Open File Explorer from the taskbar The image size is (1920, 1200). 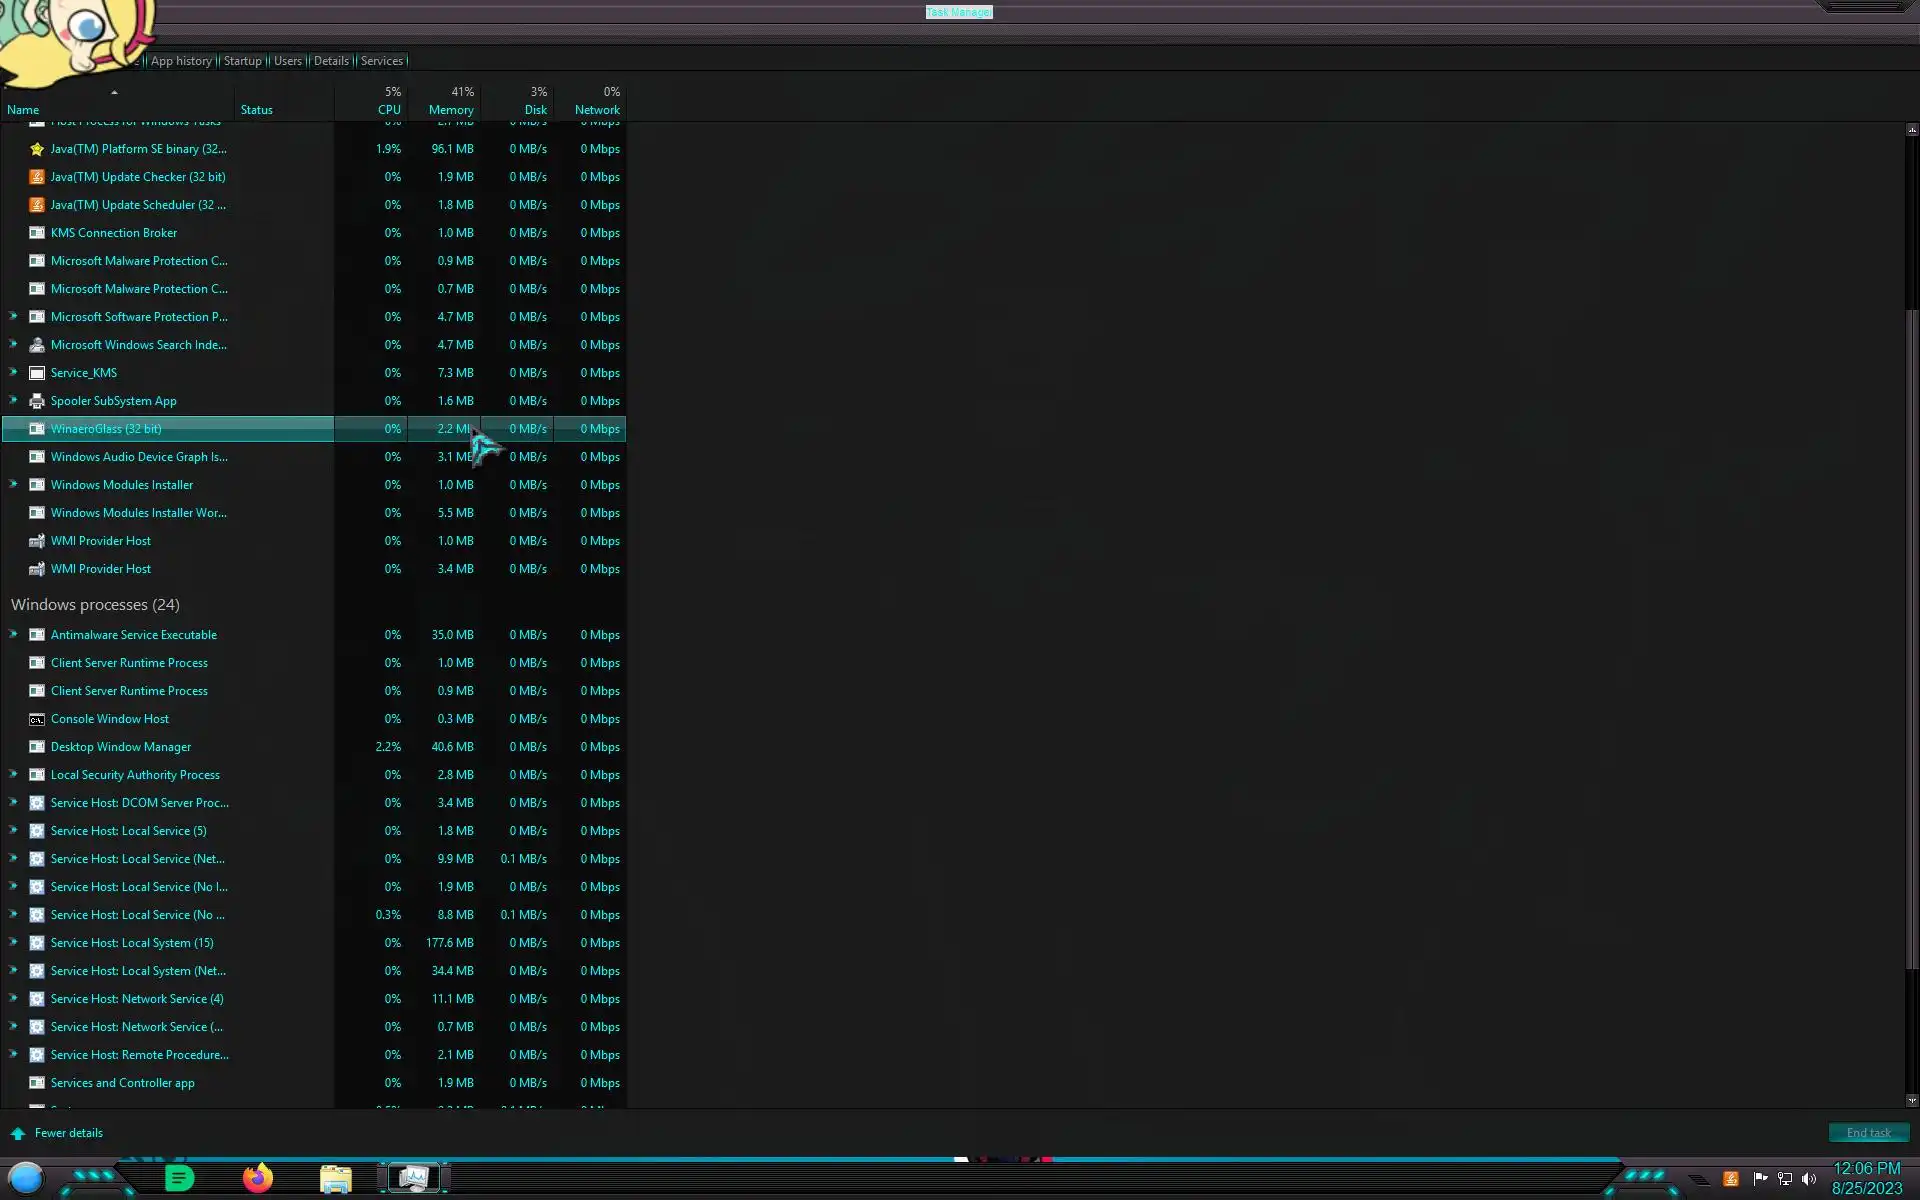[336, 1179]
